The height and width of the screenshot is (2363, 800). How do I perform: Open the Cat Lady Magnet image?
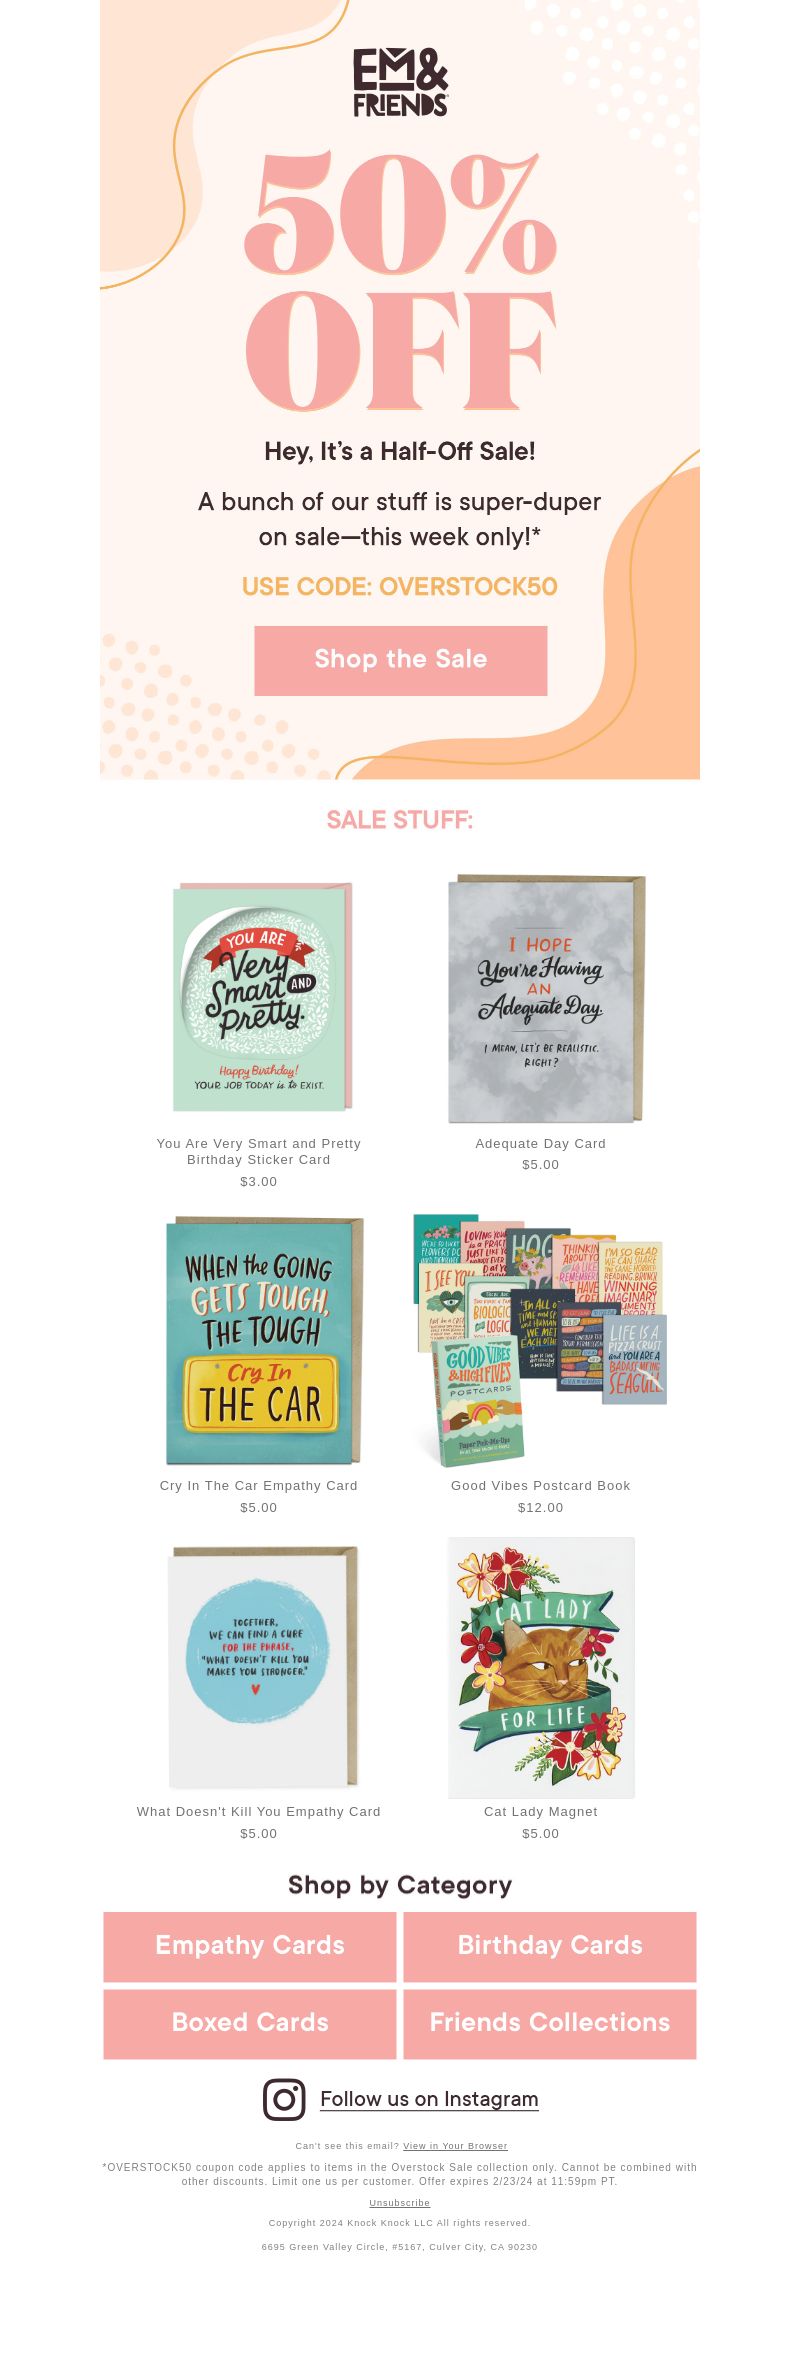[541, 1667]
